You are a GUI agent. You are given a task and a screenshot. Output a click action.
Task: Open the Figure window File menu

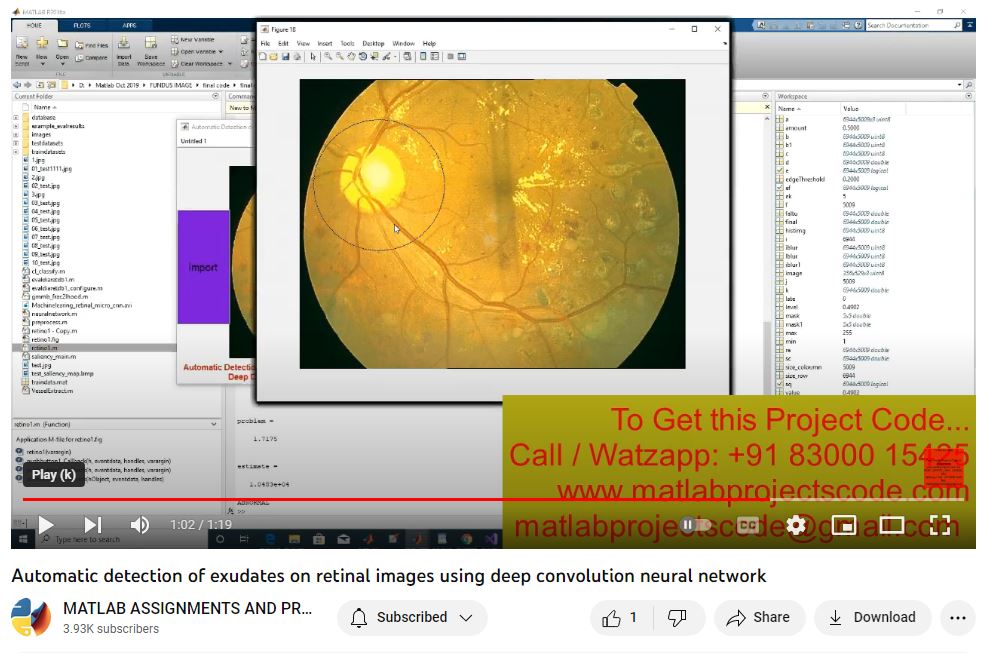click(x=265, y=43)
